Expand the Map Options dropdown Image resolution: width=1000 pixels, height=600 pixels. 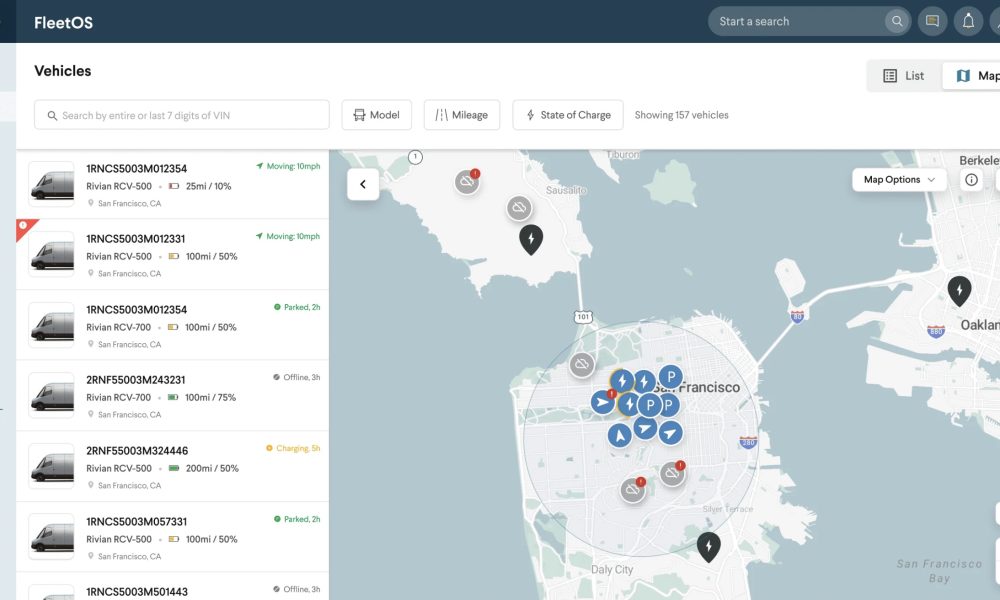899,180
